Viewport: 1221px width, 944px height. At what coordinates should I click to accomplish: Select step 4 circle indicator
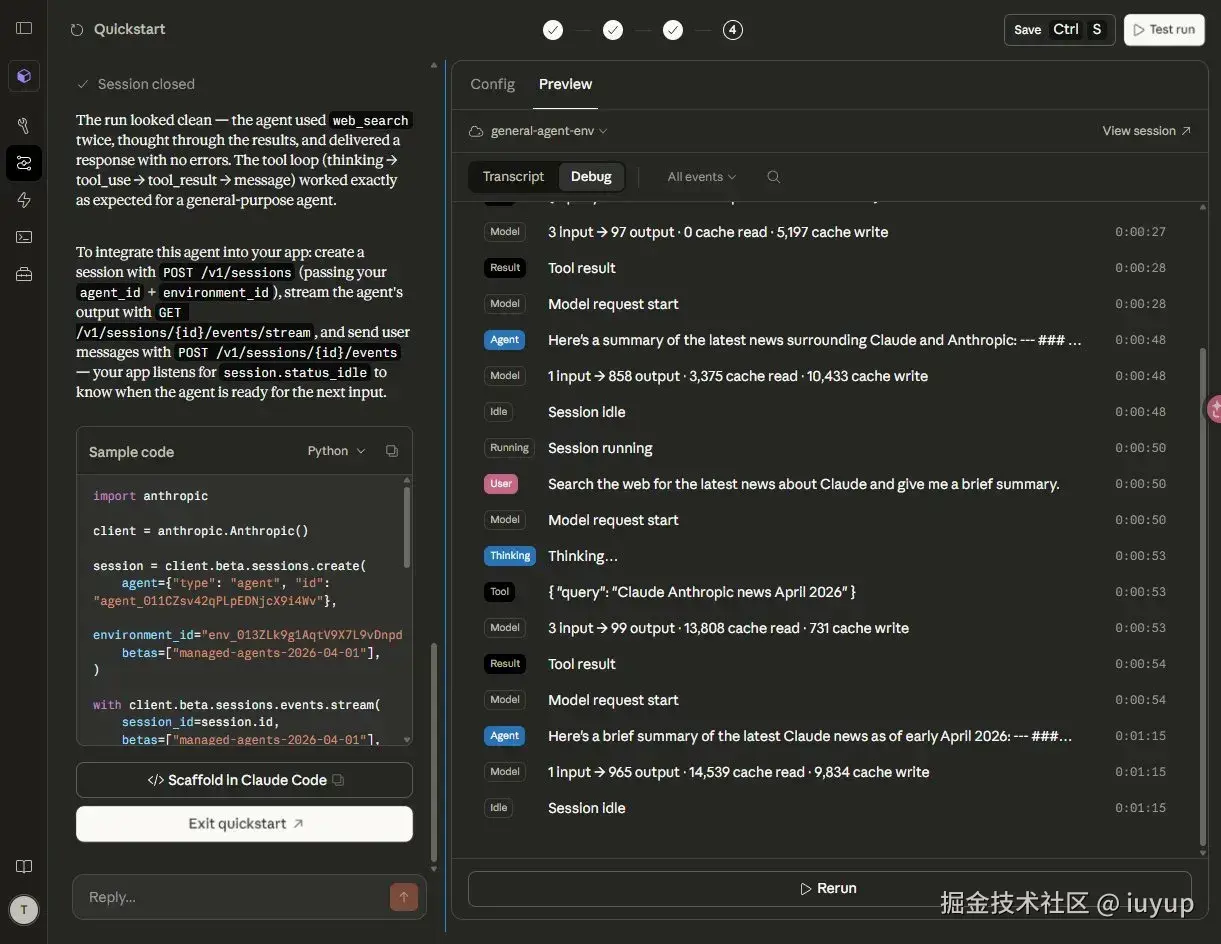tap(733, 30)
